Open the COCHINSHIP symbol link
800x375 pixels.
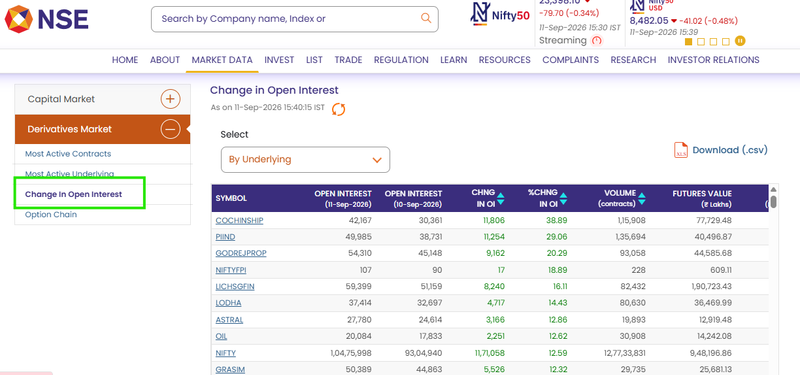click(239, 220)
